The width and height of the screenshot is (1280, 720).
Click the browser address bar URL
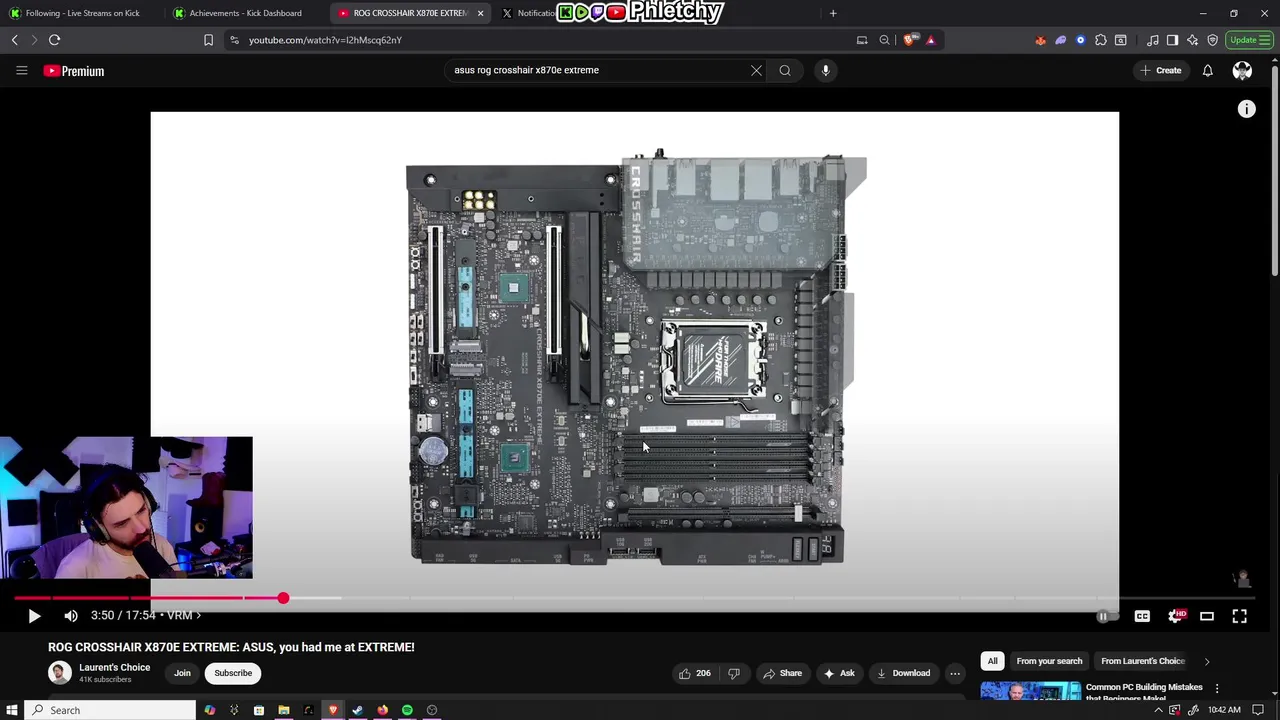[325, 40]
